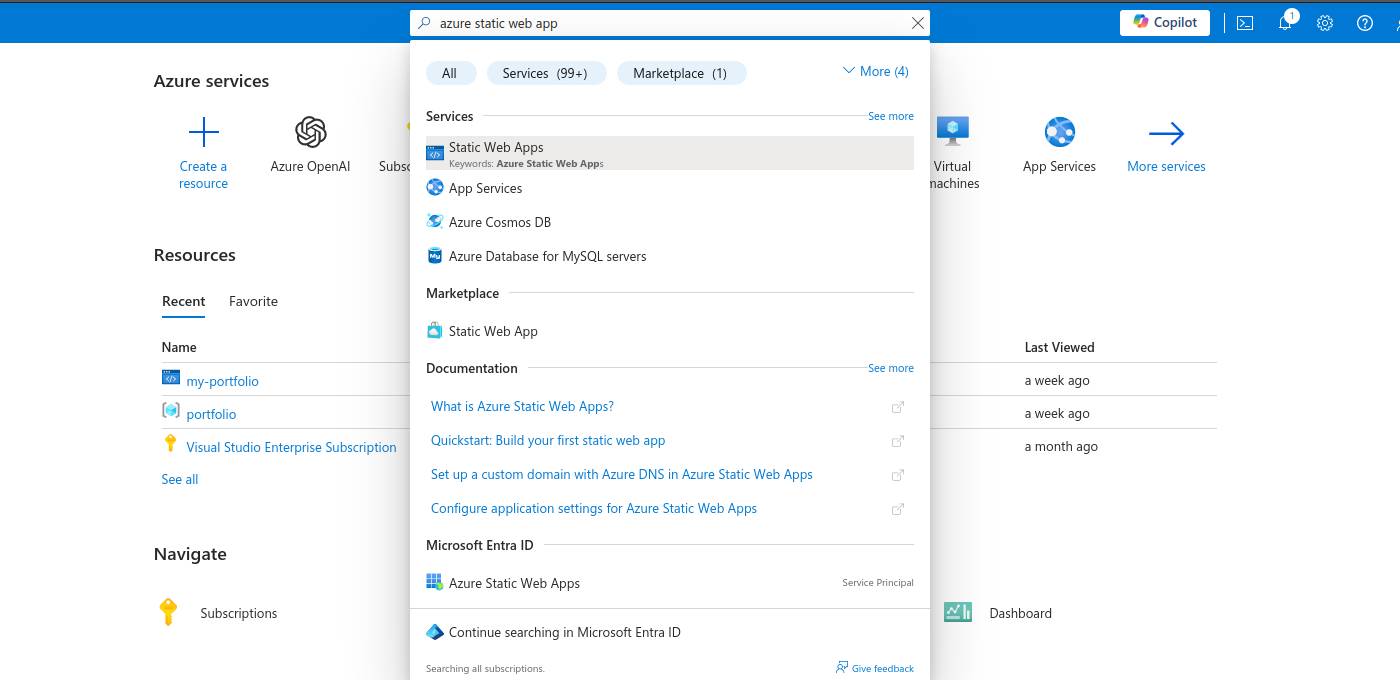Open portfolio resource link
Screen dimensions: 1400x680
pyautogui.click(x=211, y=414)
